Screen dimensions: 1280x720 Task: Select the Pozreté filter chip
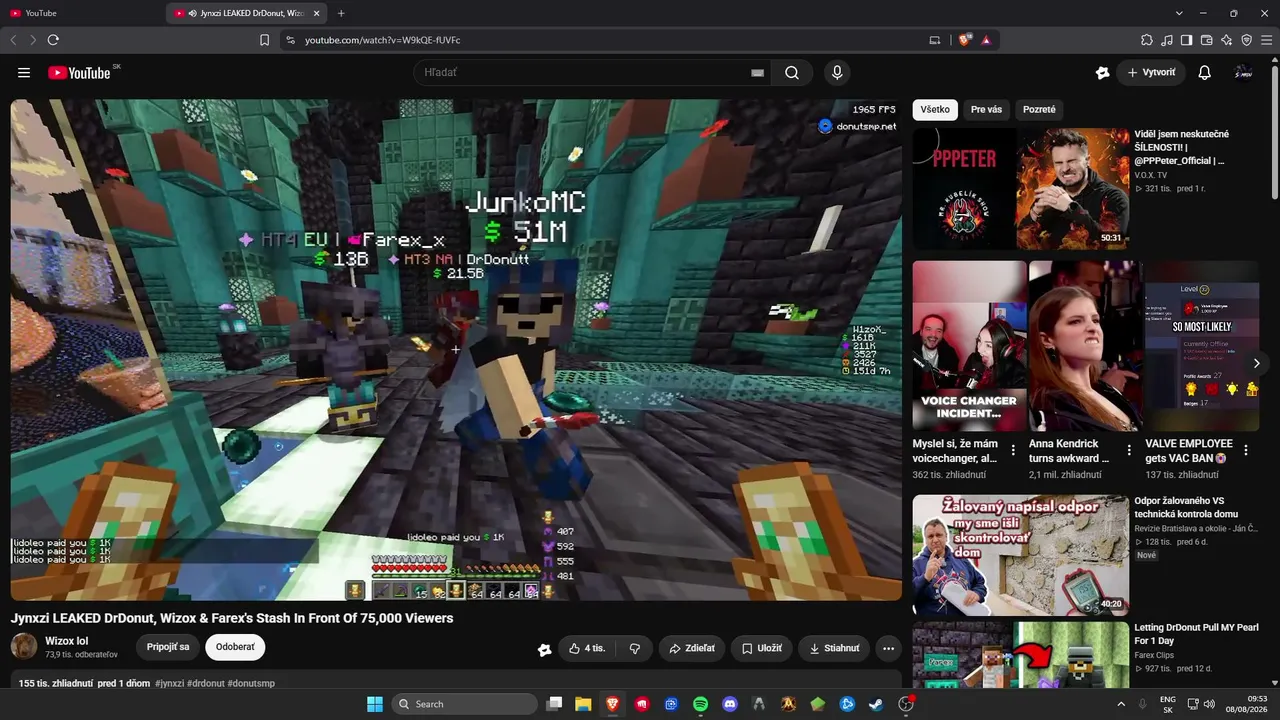pyautogui.click(x=1039, y=110)
